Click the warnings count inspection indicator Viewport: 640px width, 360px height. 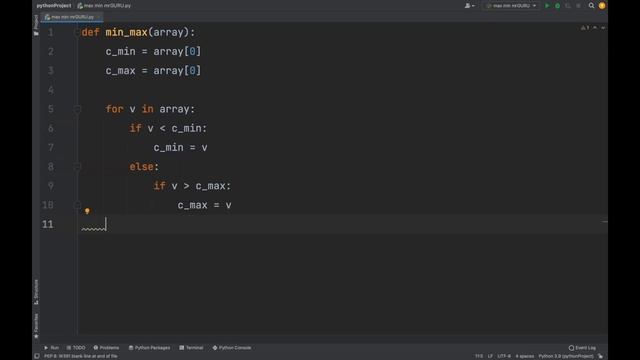click(585, 28)
